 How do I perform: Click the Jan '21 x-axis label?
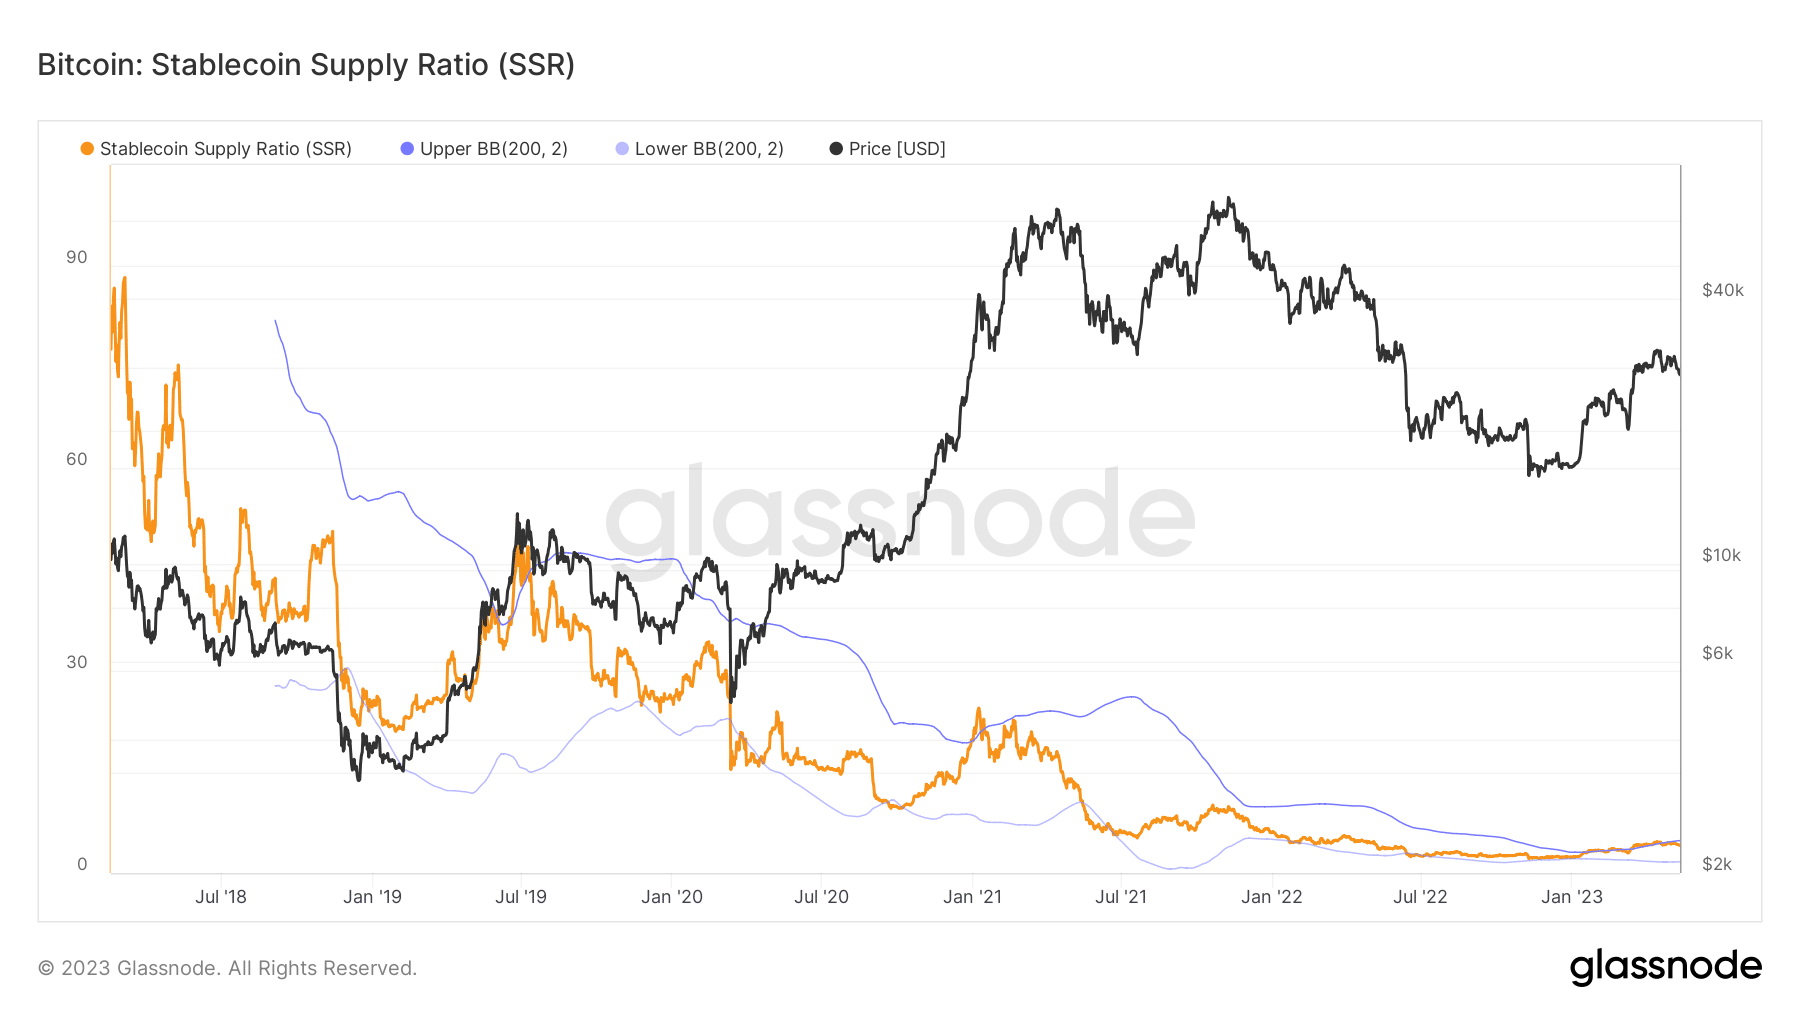(x=972, y=897)
